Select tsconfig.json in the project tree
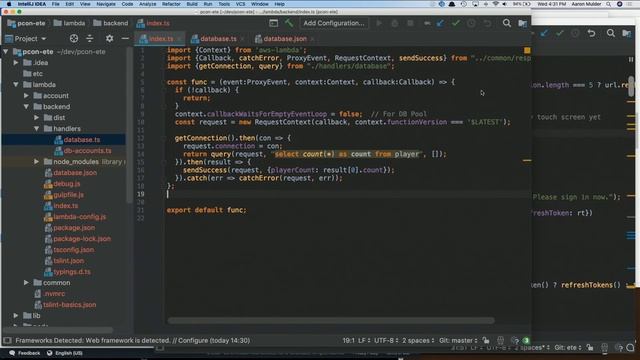This screenshot has height=360, width=640. pyautogui.click(x=69, y=250)
